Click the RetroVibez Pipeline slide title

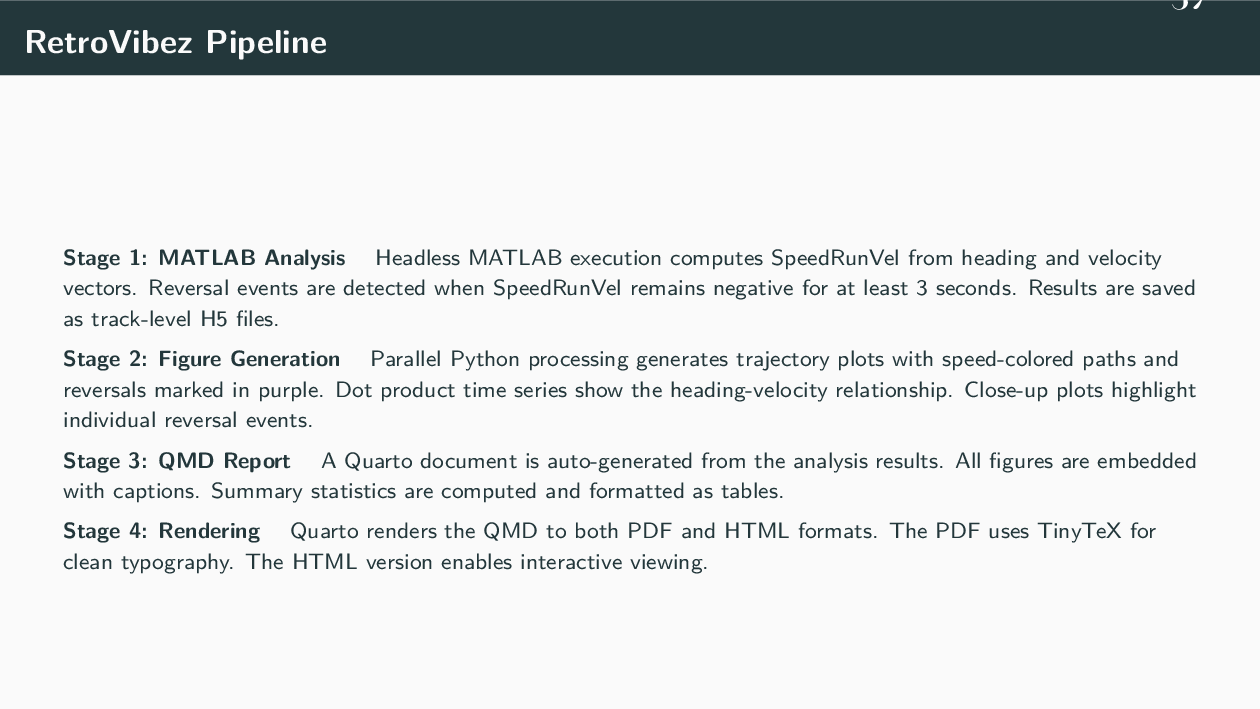pos(175,42)
